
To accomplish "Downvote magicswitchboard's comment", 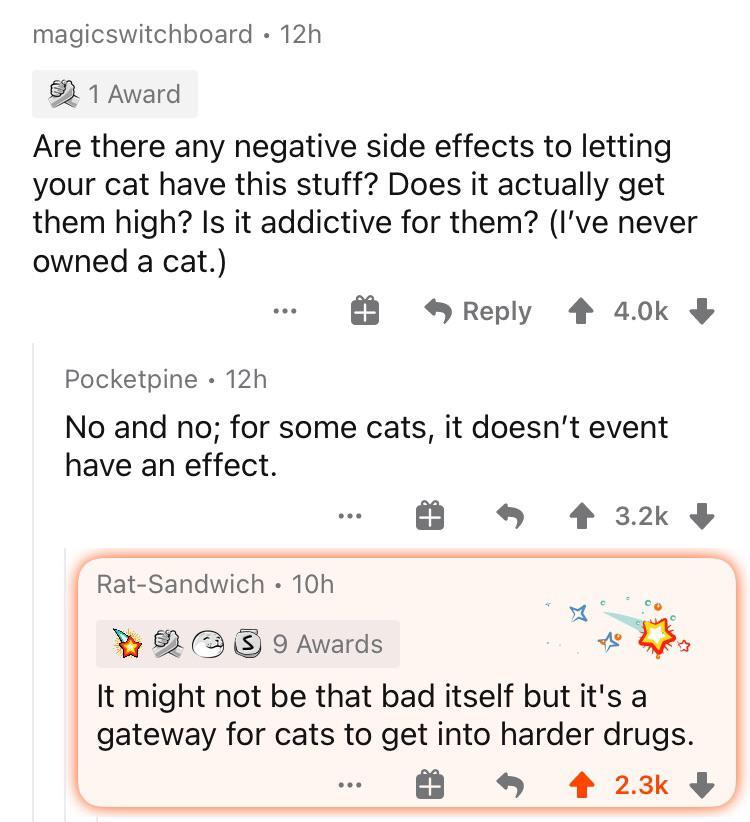I will tap(701, 311).
